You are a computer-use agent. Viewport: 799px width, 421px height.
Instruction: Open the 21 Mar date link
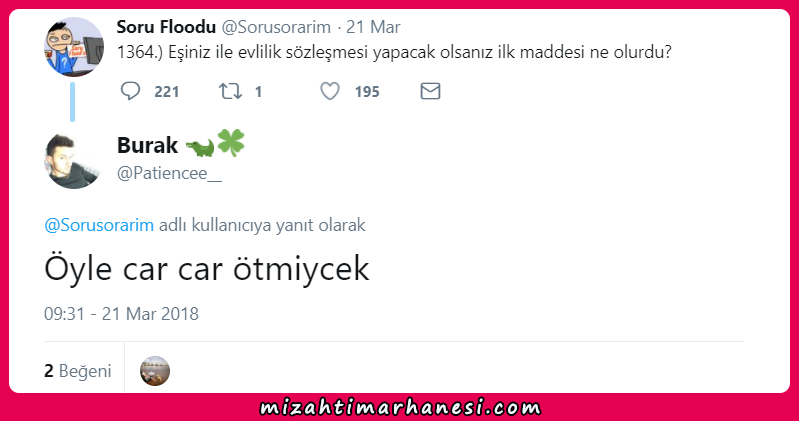[373, 27]
